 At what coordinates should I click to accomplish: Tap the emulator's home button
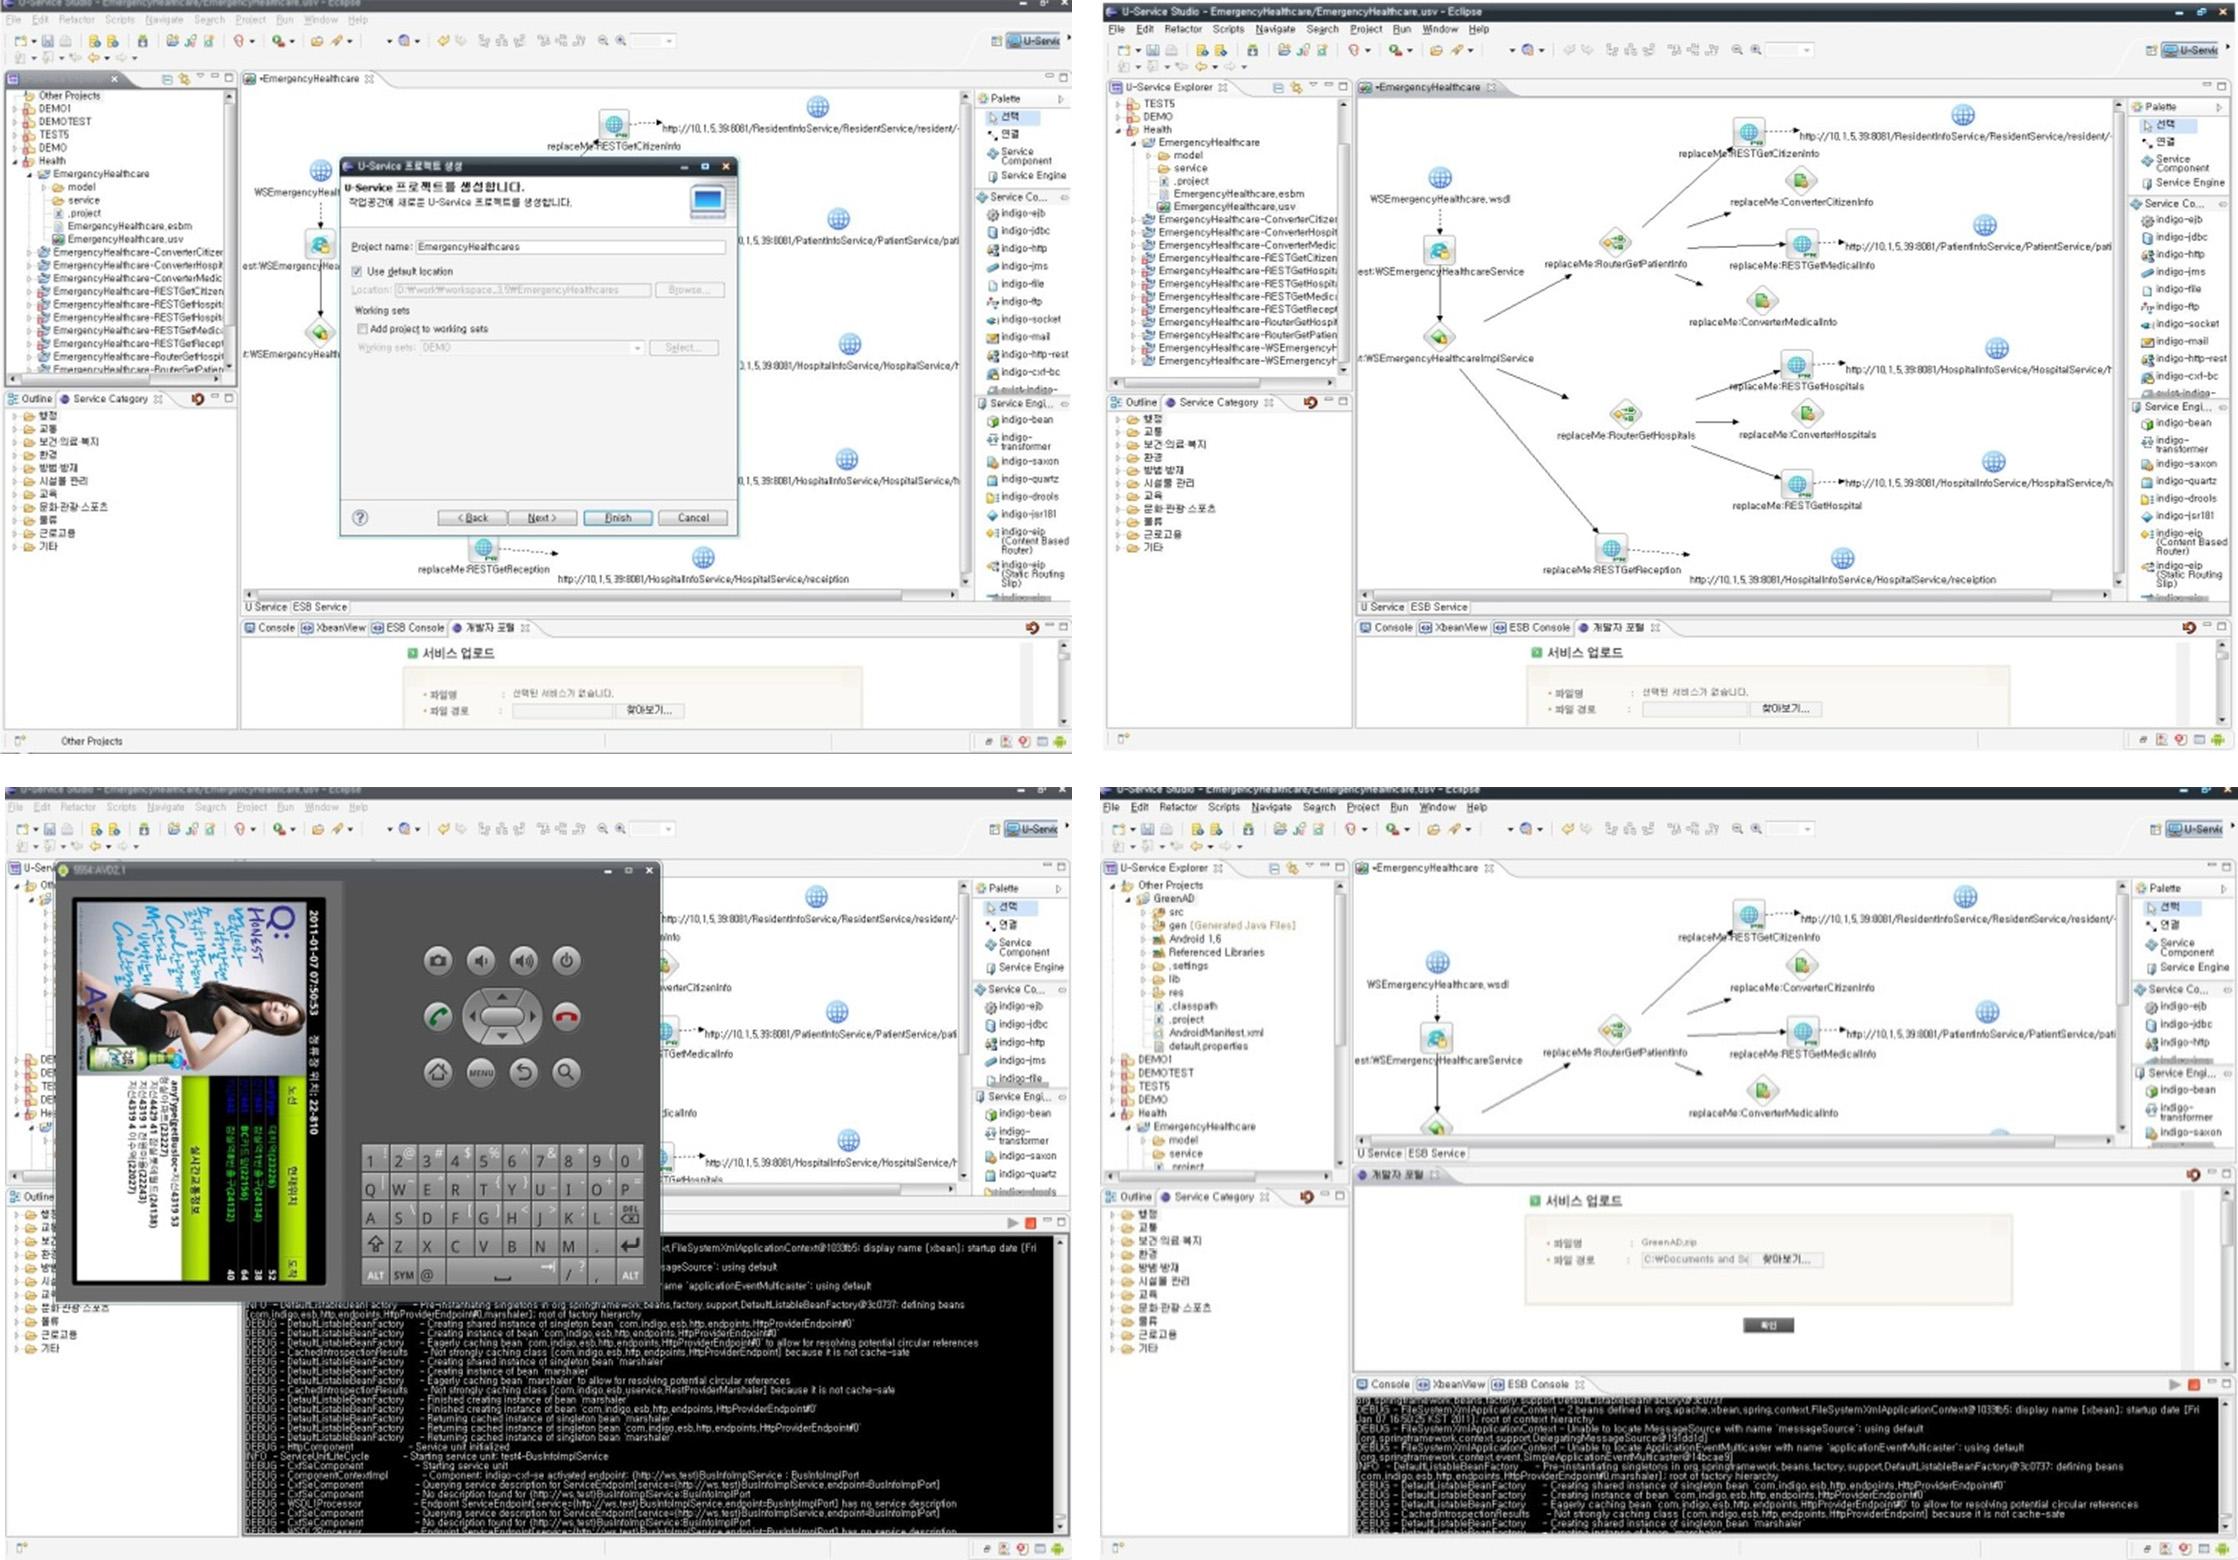pyautogui.click(x=437, y=1072)
